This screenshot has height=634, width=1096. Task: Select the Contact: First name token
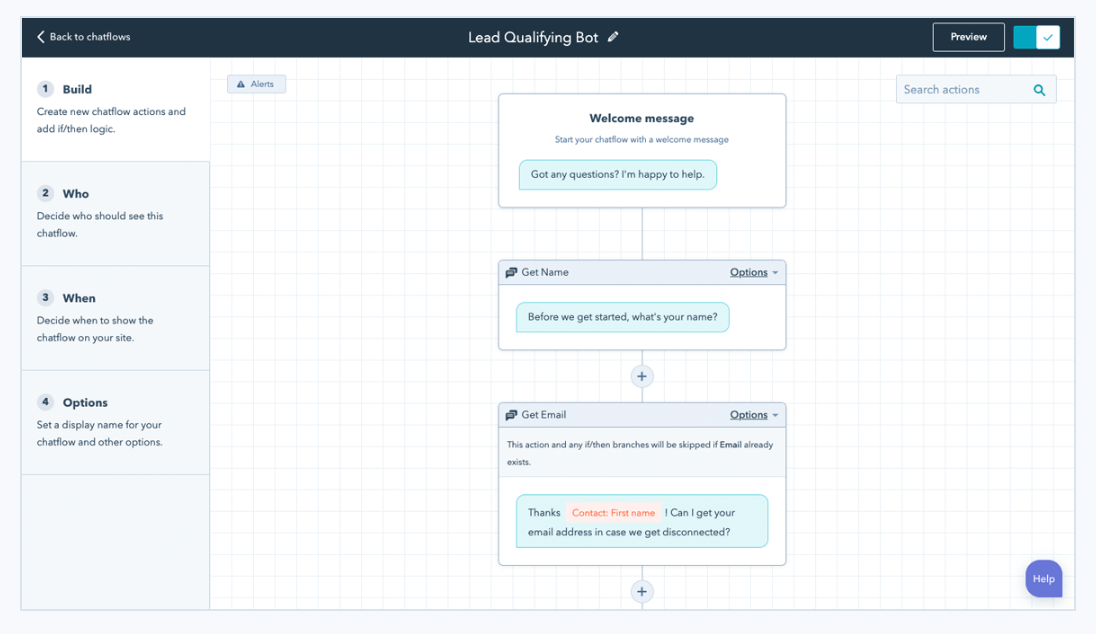coord(613,513)
